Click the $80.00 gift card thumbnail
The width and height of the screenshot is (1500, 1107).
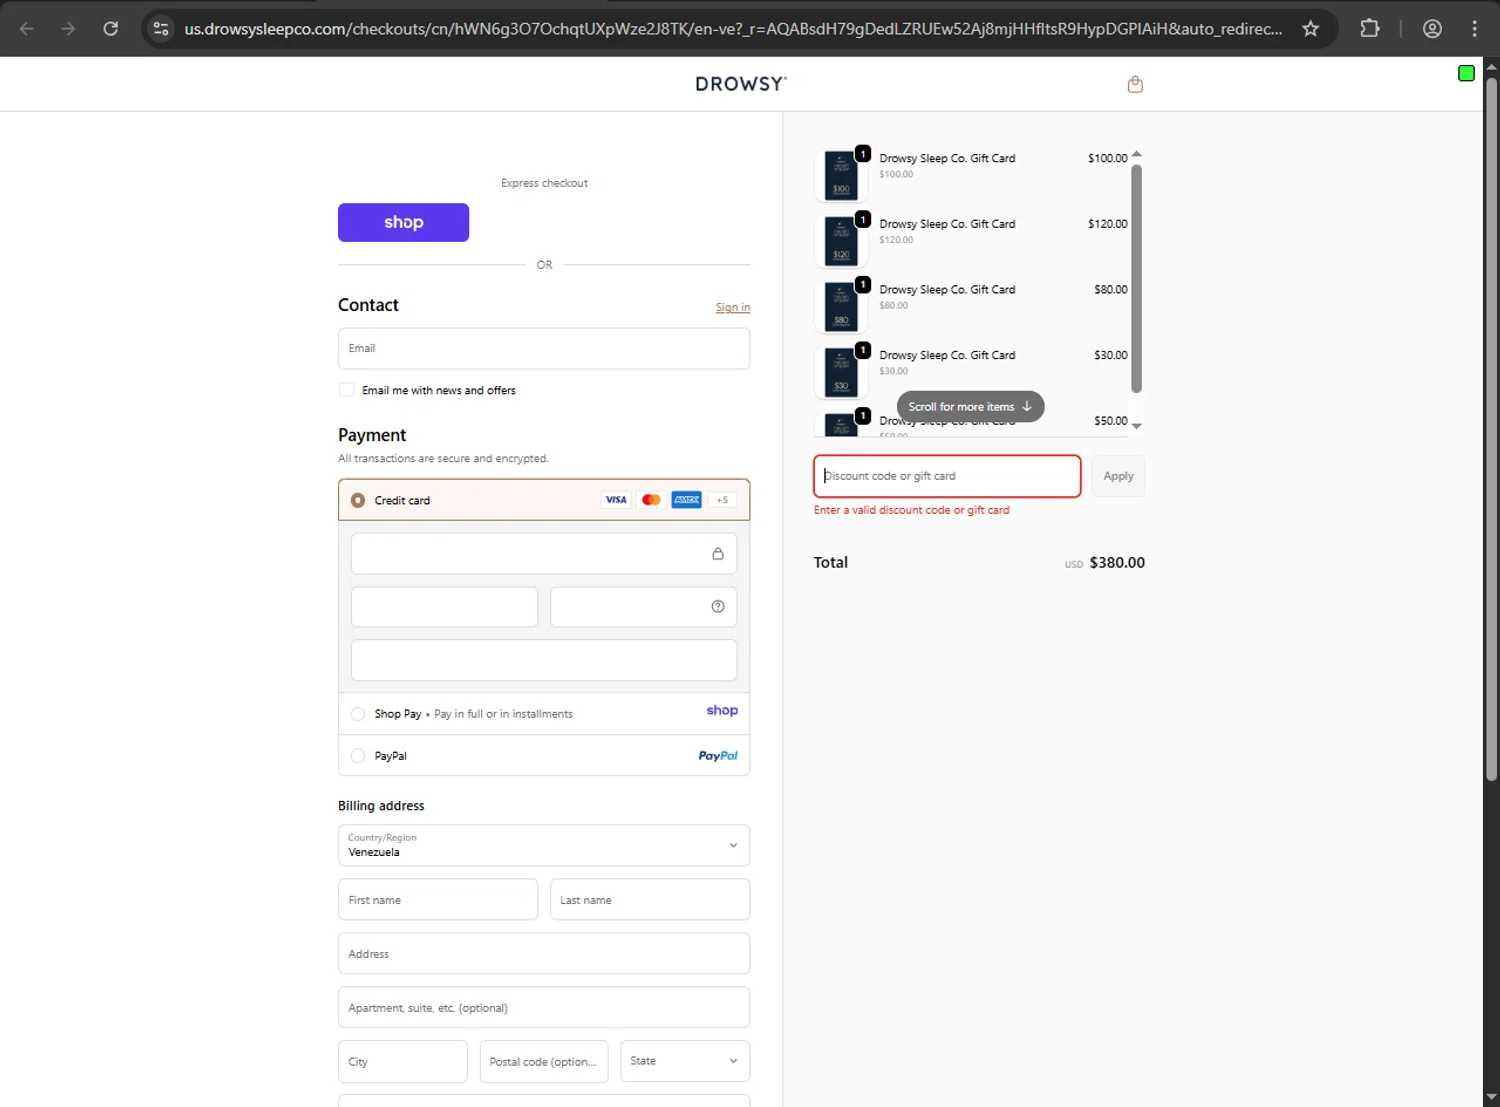pyautogui.click(x=841, y=307)
